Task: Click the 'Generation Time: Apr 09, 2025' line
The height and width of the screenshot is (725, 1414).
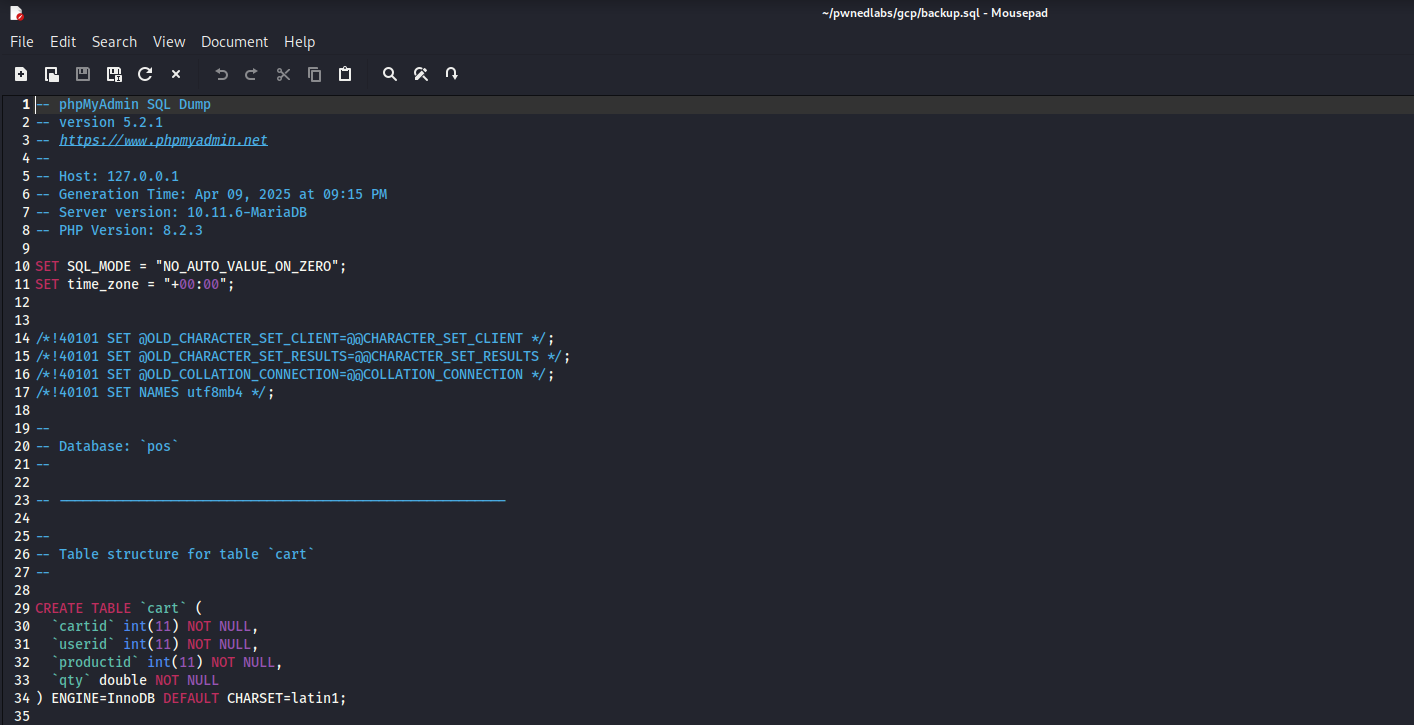Action: click(211, 194)
